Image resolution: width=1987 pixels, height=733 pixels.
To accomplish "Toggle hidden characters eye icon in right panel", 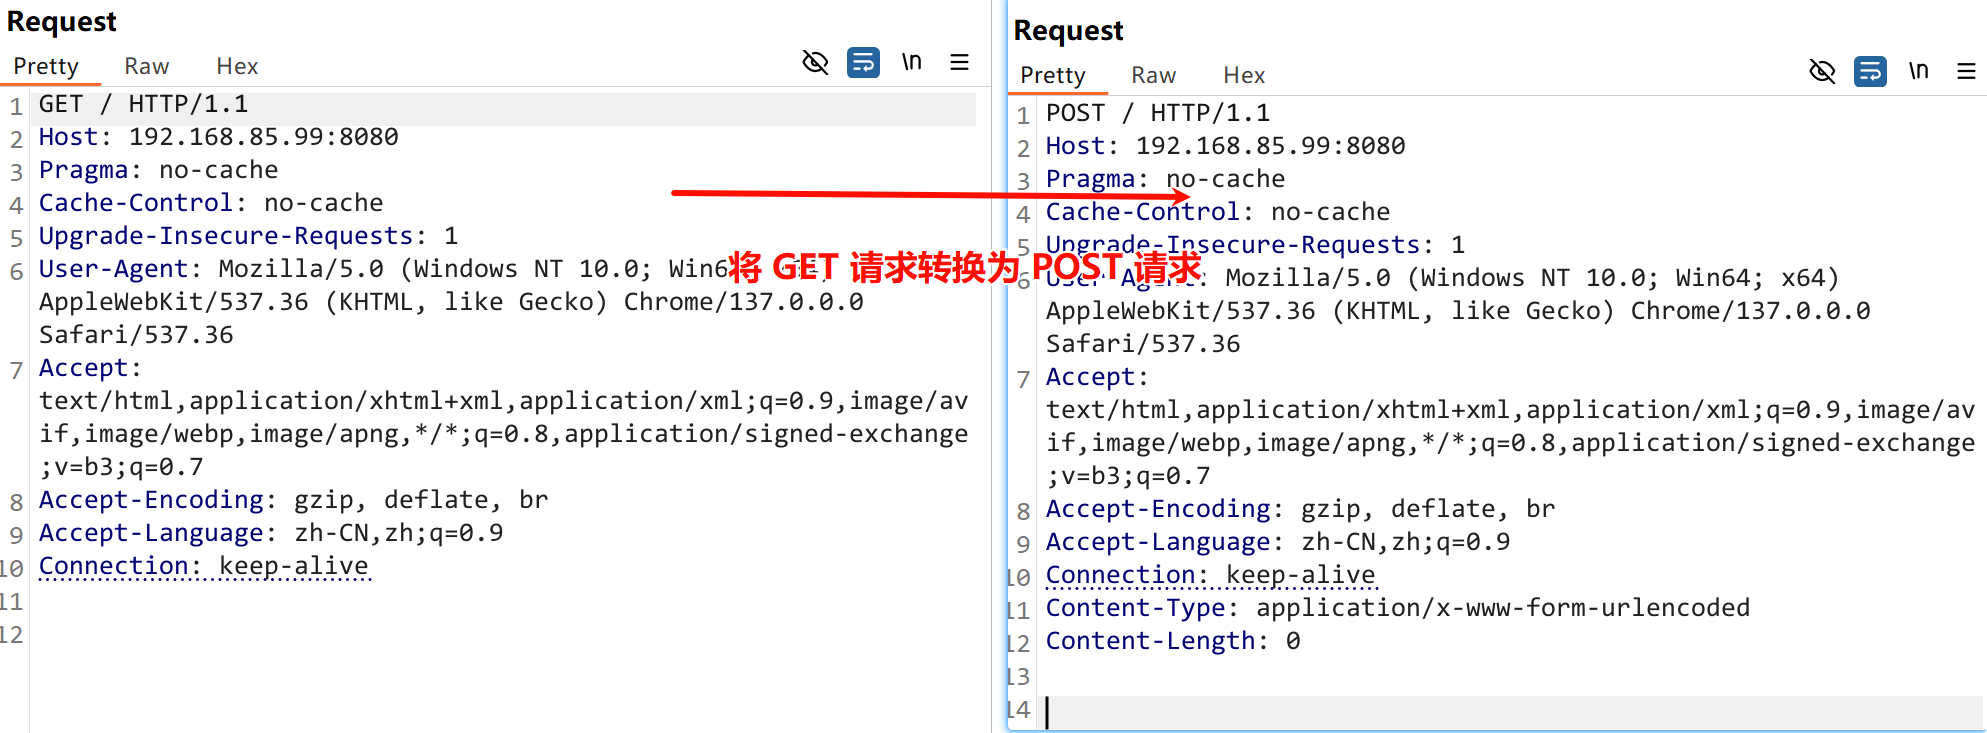I will pyautogui.click(x=1822, y=72).
